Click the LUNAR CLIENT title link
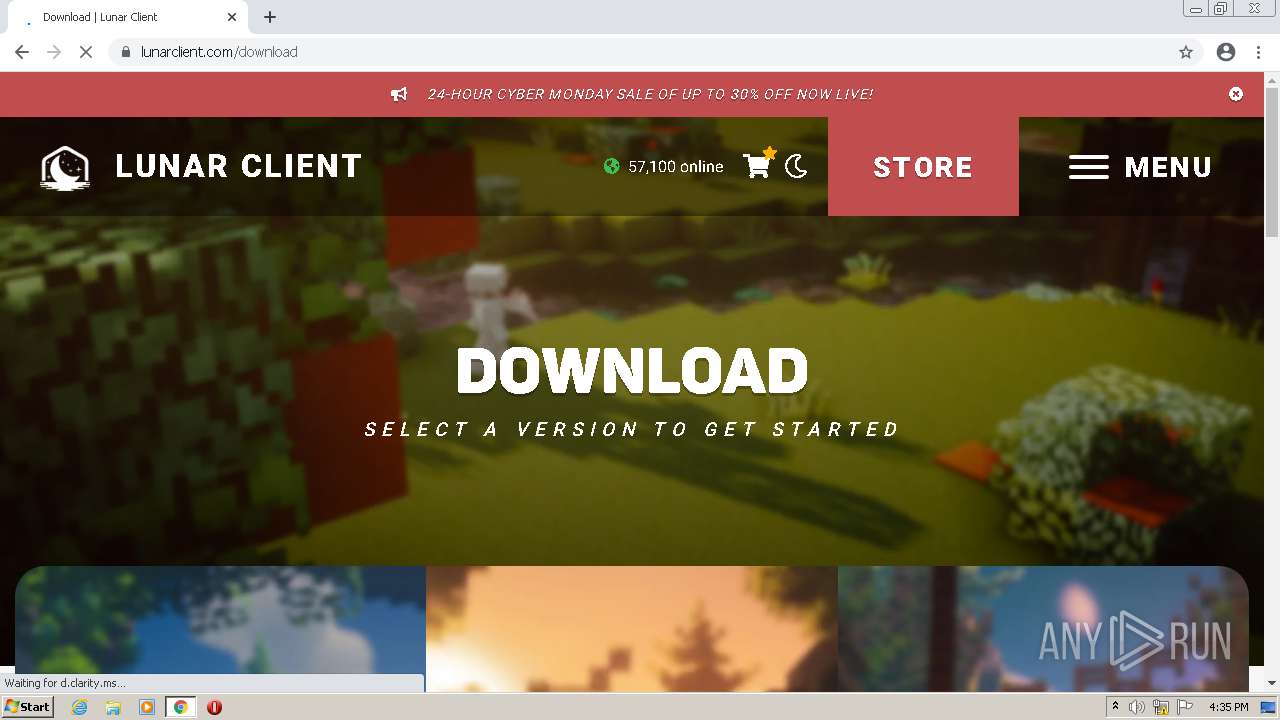This screenshot has width=1280, height=720. point(239,166)
